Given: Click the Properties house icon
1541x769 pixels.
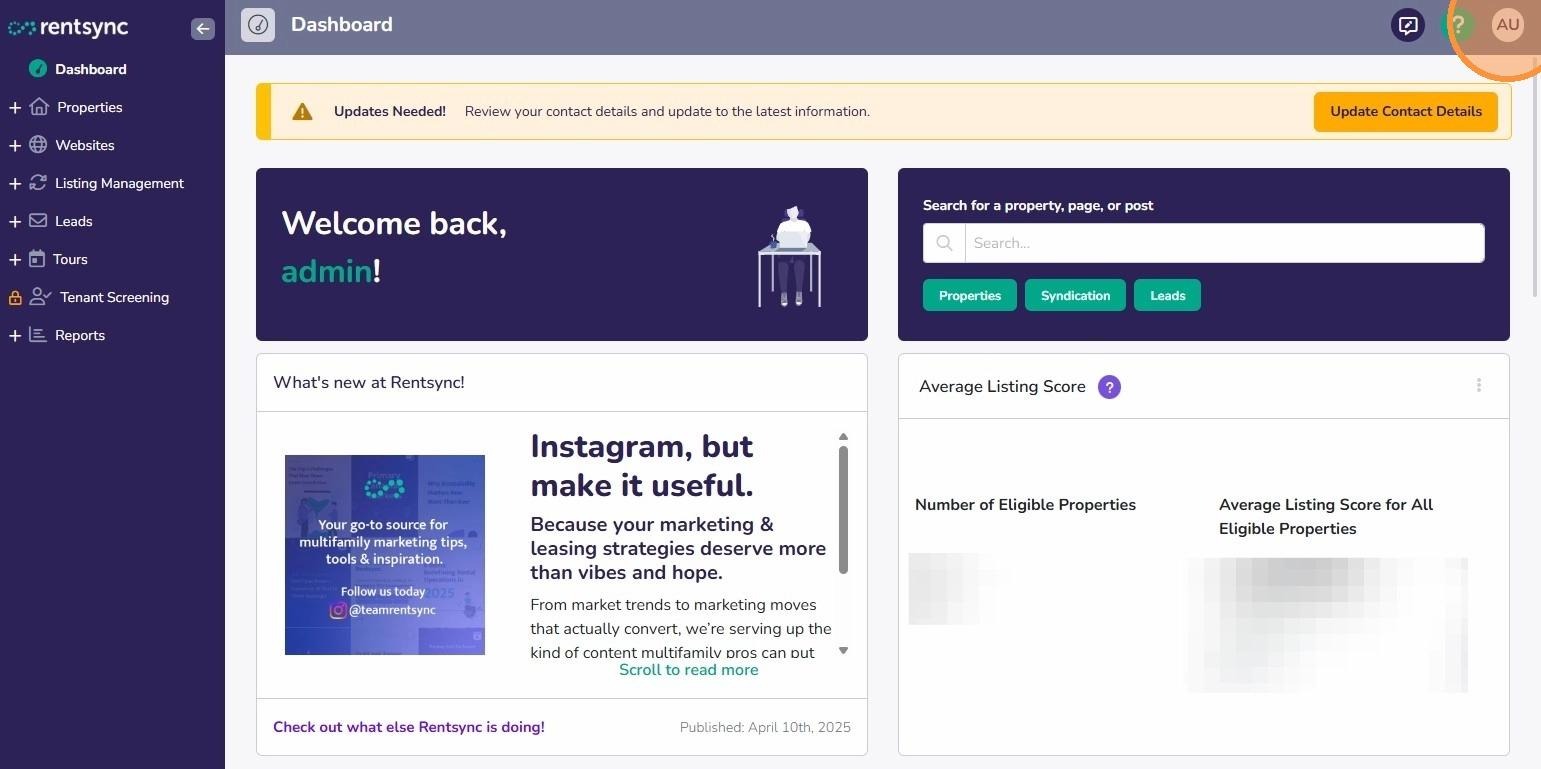Looking at the screenshot, I should (39, 107).
